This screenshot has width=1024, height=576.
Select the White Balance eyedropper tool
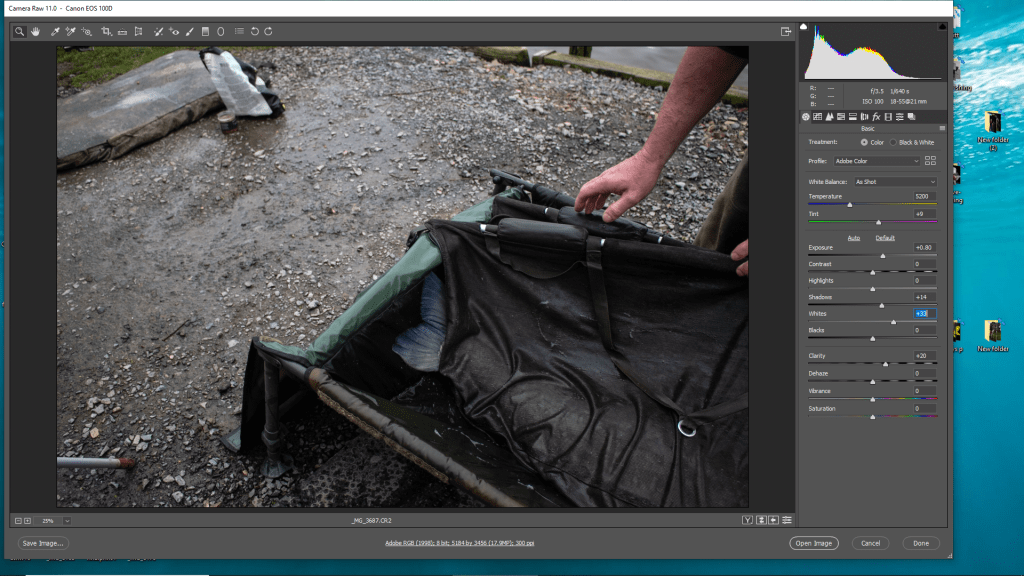pos(55,32)
